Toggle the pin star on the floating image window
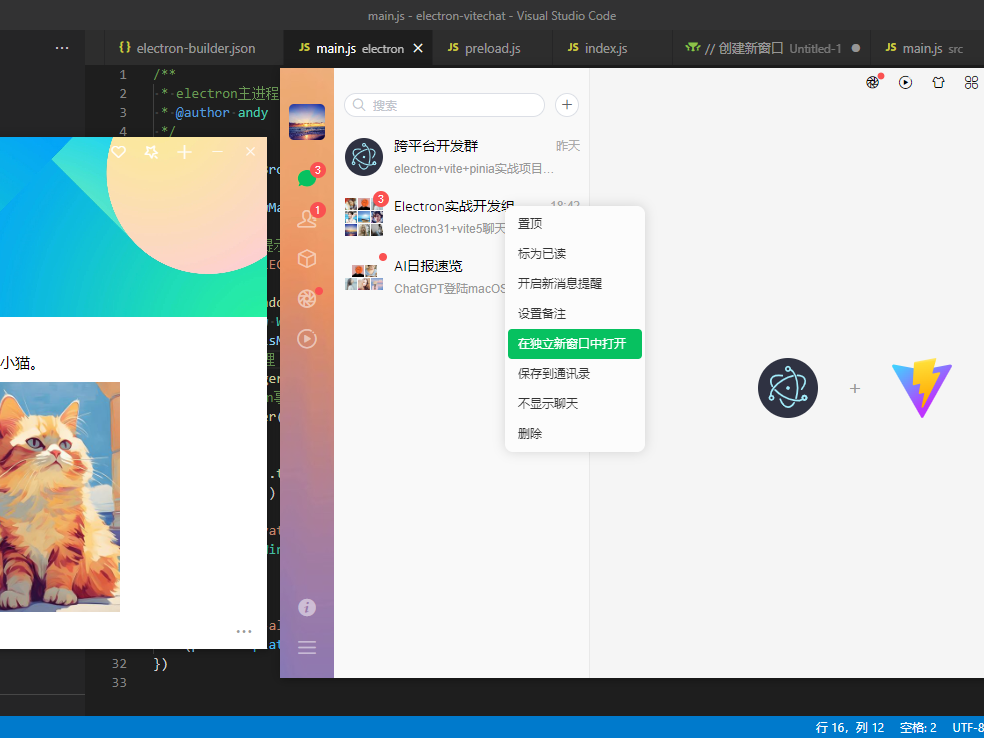 click(152, 151)
